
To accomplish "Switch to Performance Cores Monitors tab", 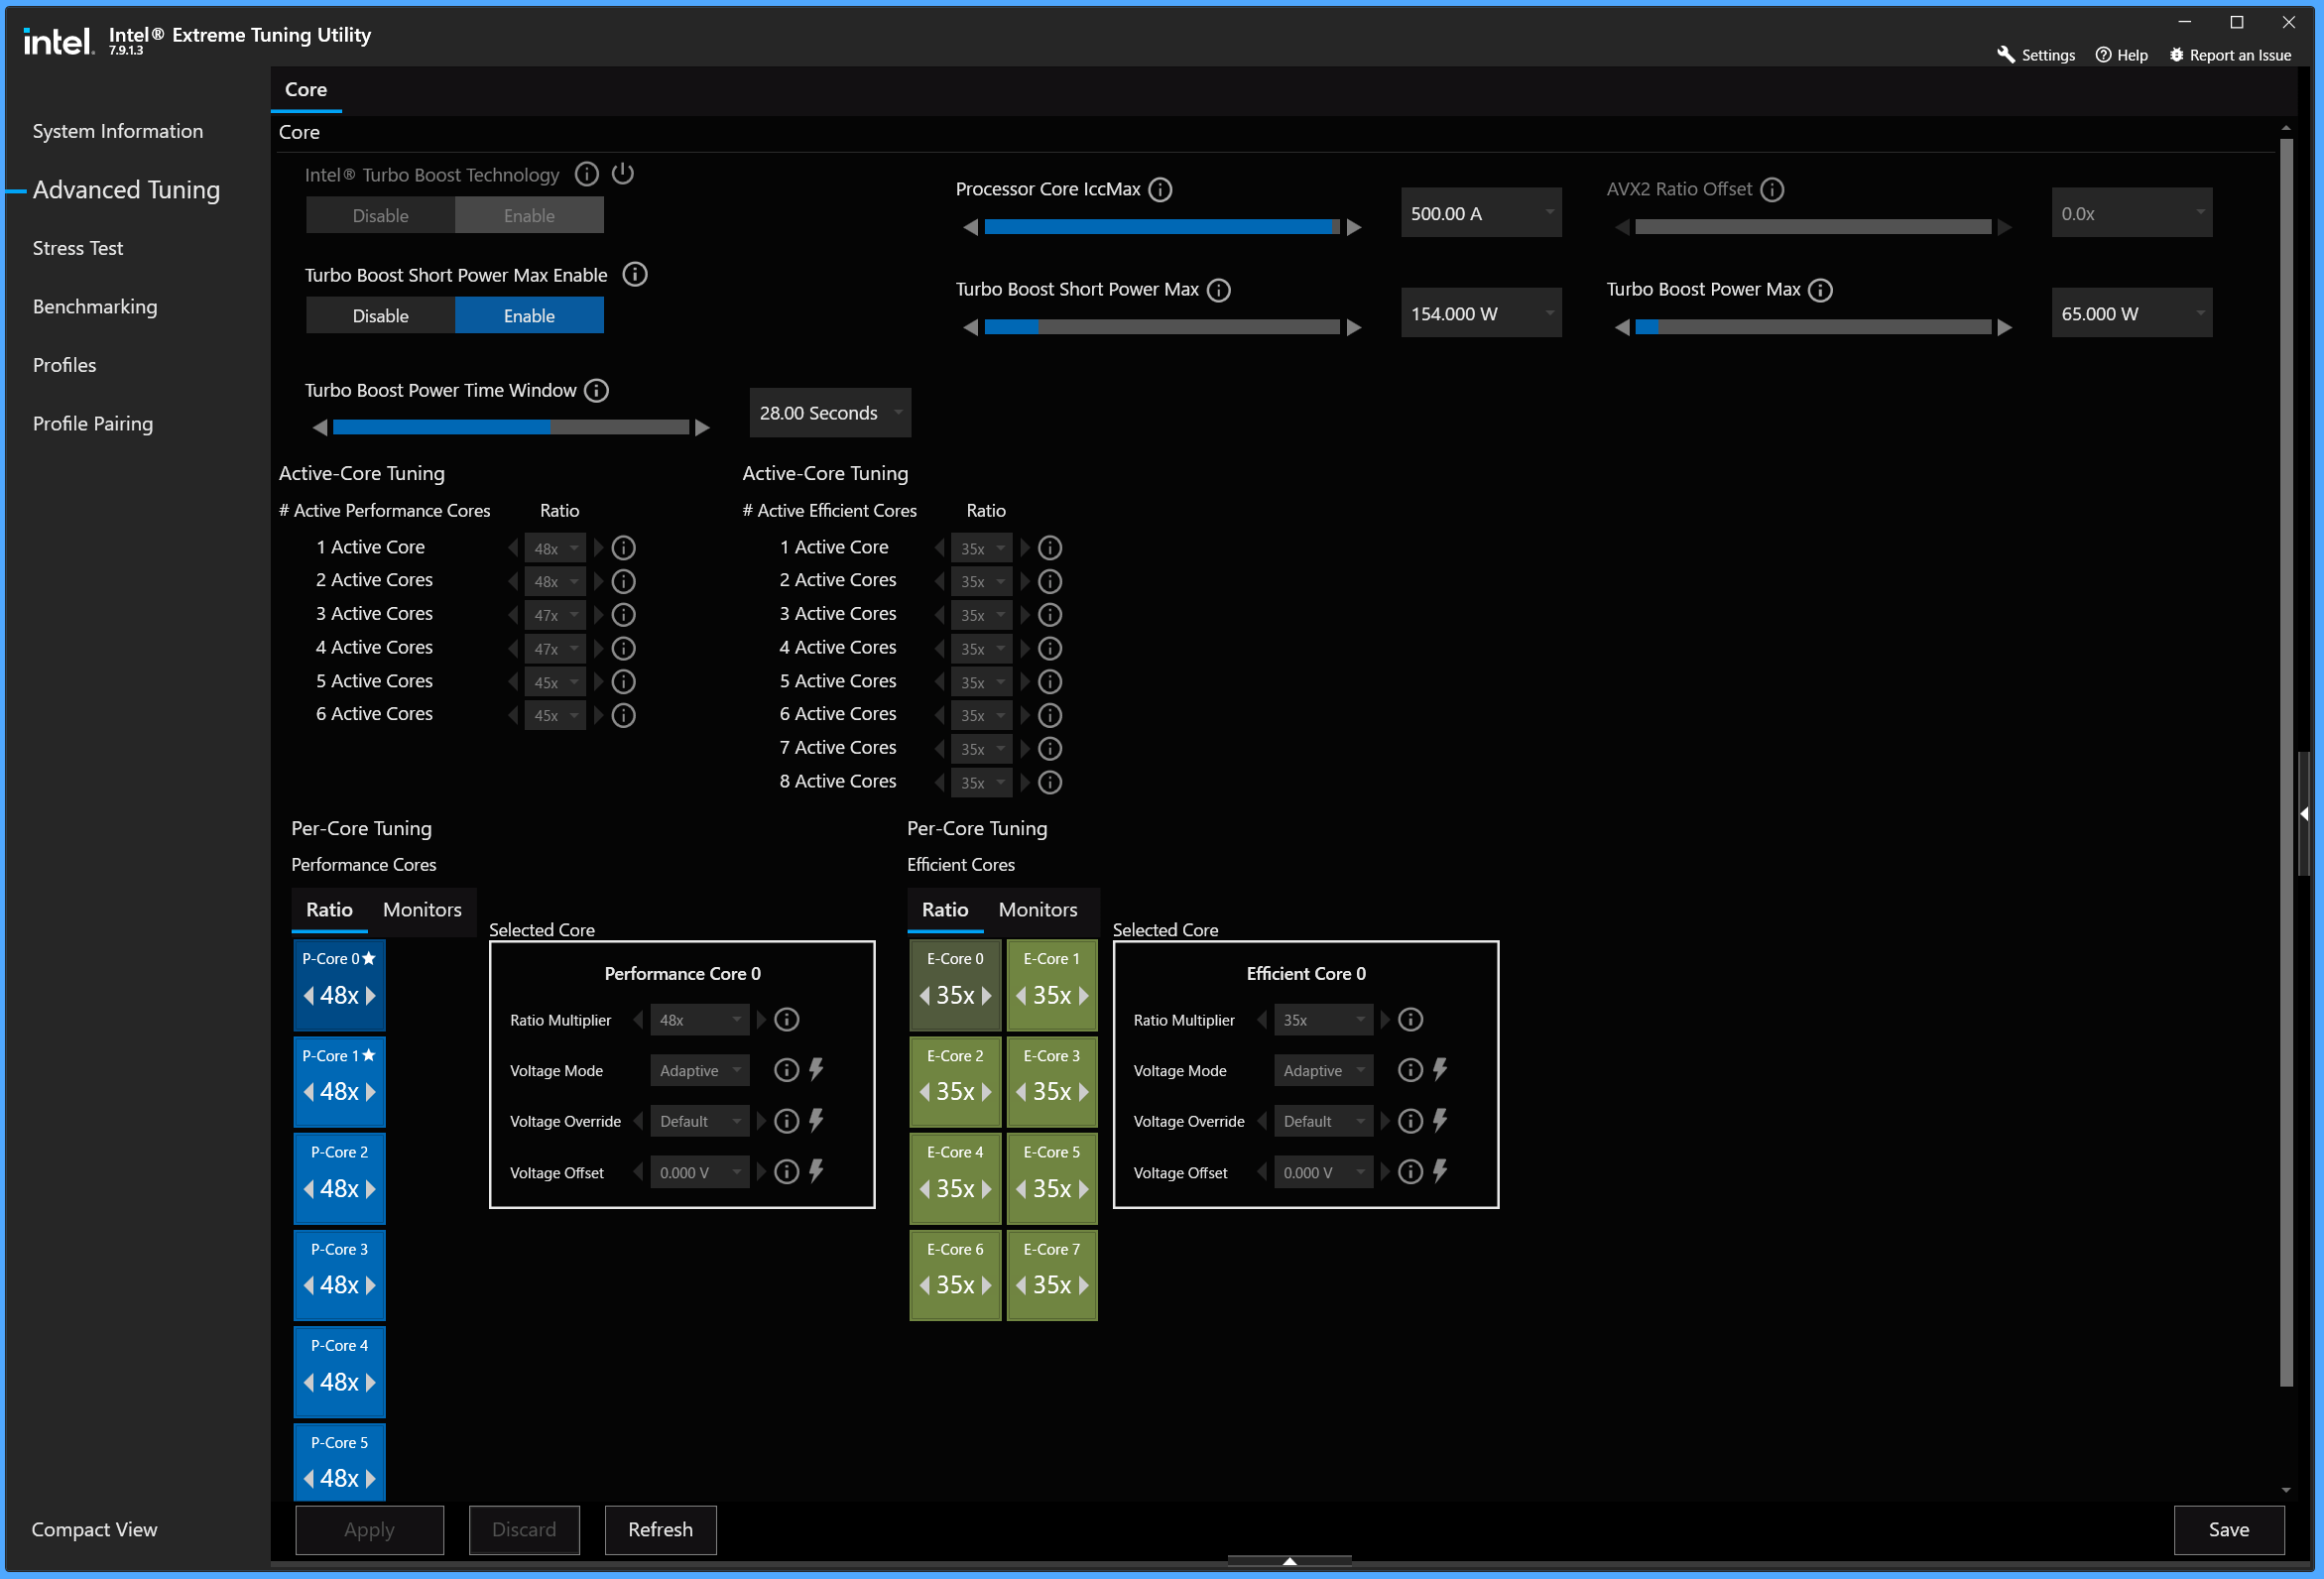I will pos(422,909).
